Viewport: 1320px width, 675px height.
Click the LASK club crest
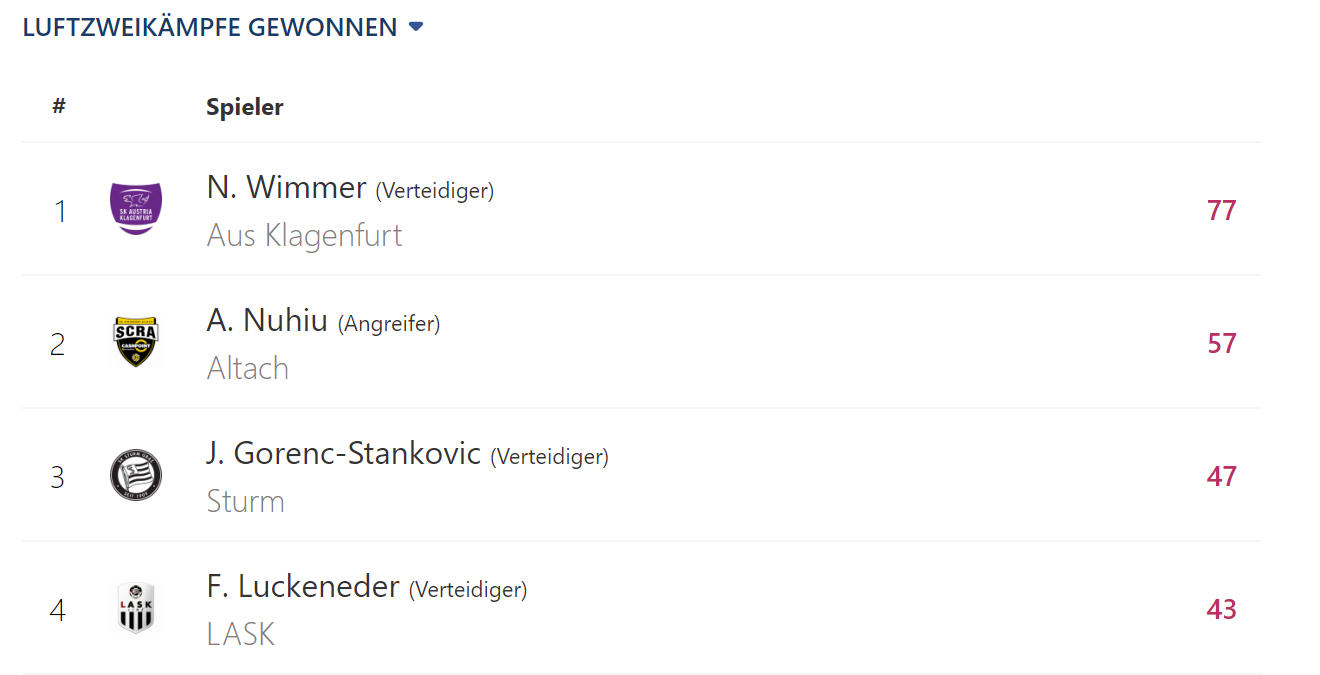pyautogui.click(x=136, y=608)
